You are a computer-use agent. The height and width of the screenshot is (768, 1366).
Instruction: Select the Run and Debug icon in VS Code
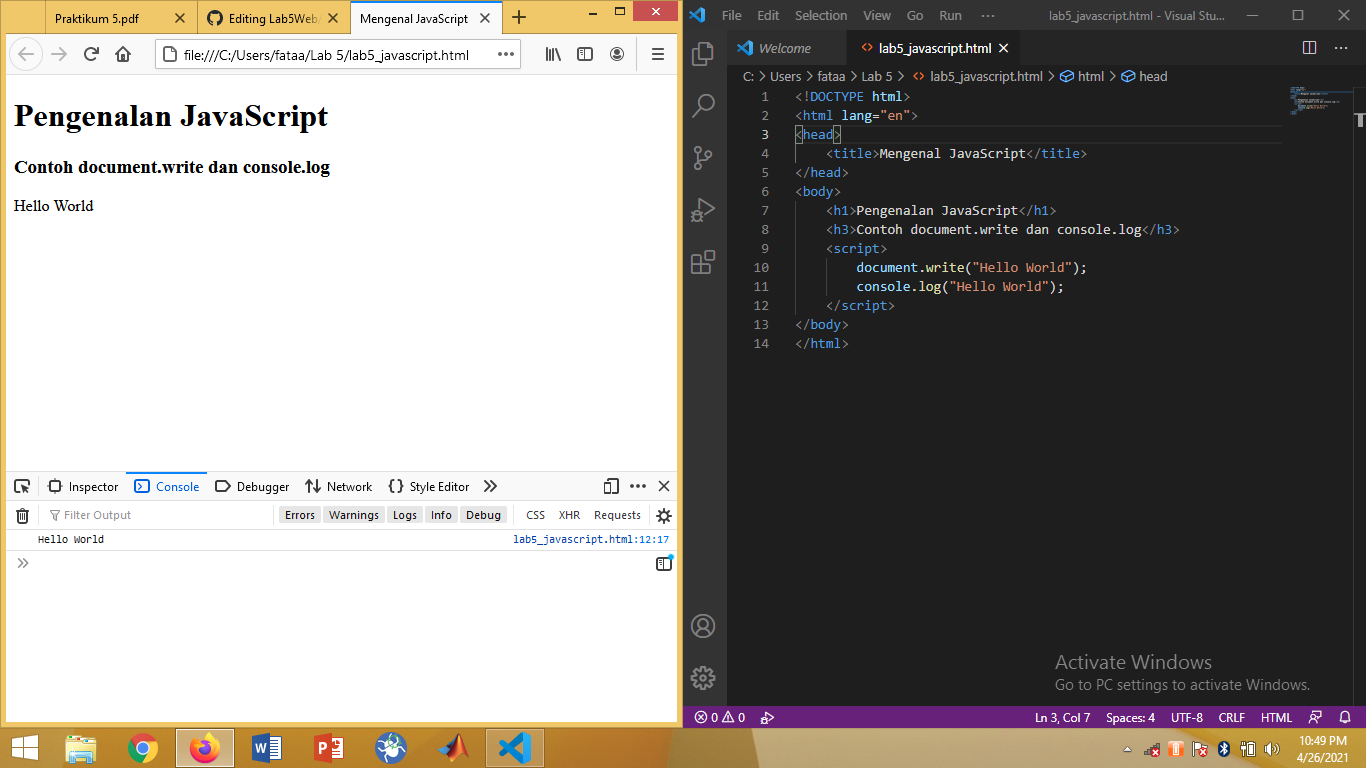click(x=703, y=209)
